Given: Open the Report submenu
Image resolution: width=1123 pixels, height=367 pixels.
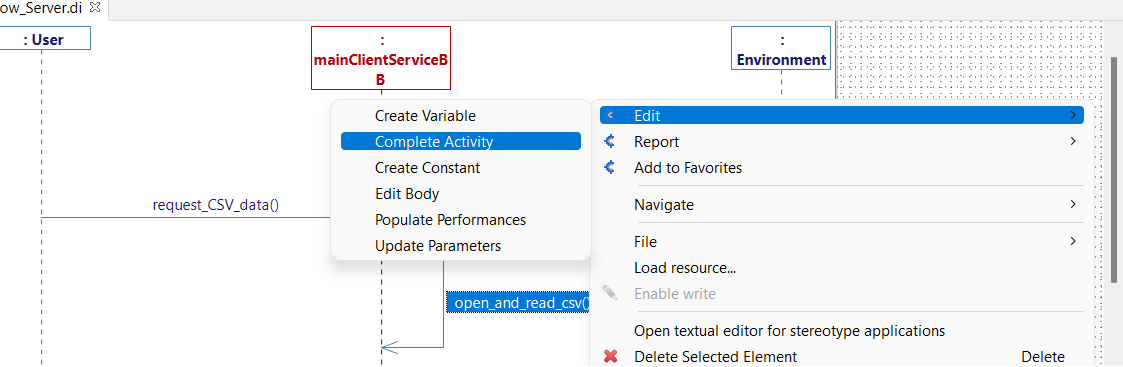Looking at the screenshot, I should click(x=842, y=141).
